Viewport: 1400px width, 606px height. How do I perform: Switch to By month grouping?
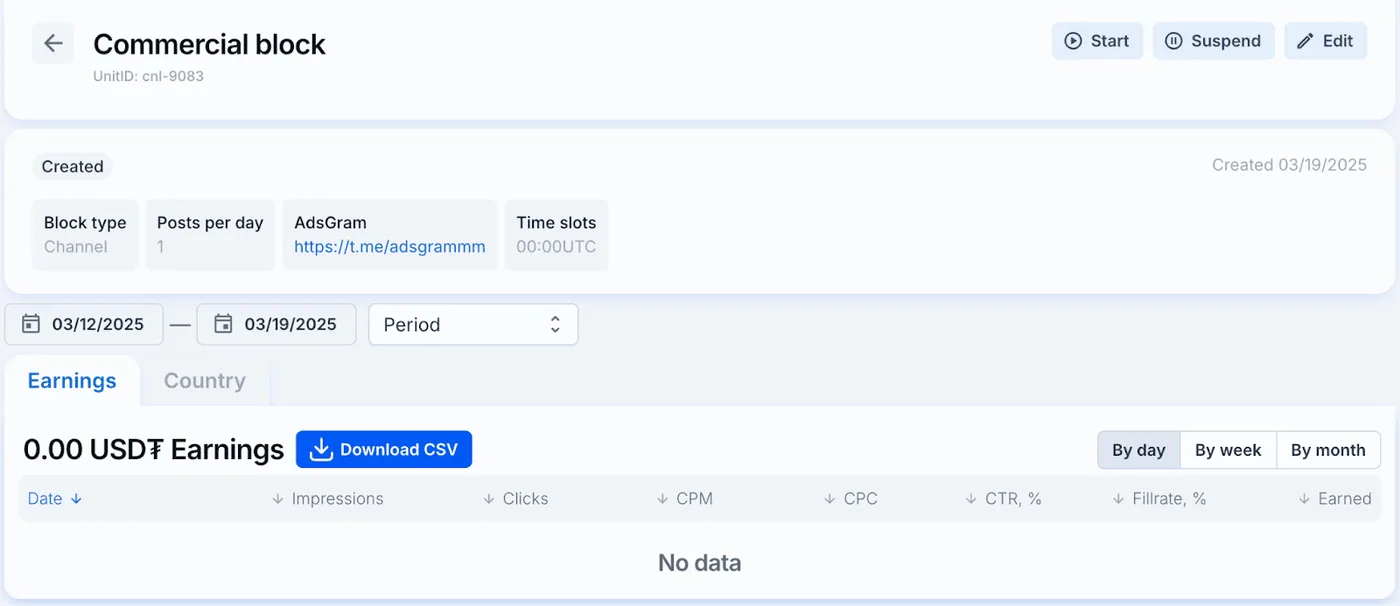click(1328, 450)
